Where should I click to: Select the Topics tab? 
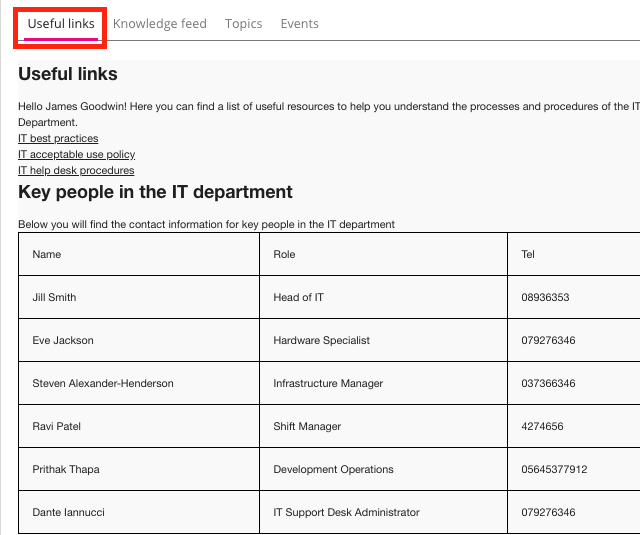[x=243, y=24]
